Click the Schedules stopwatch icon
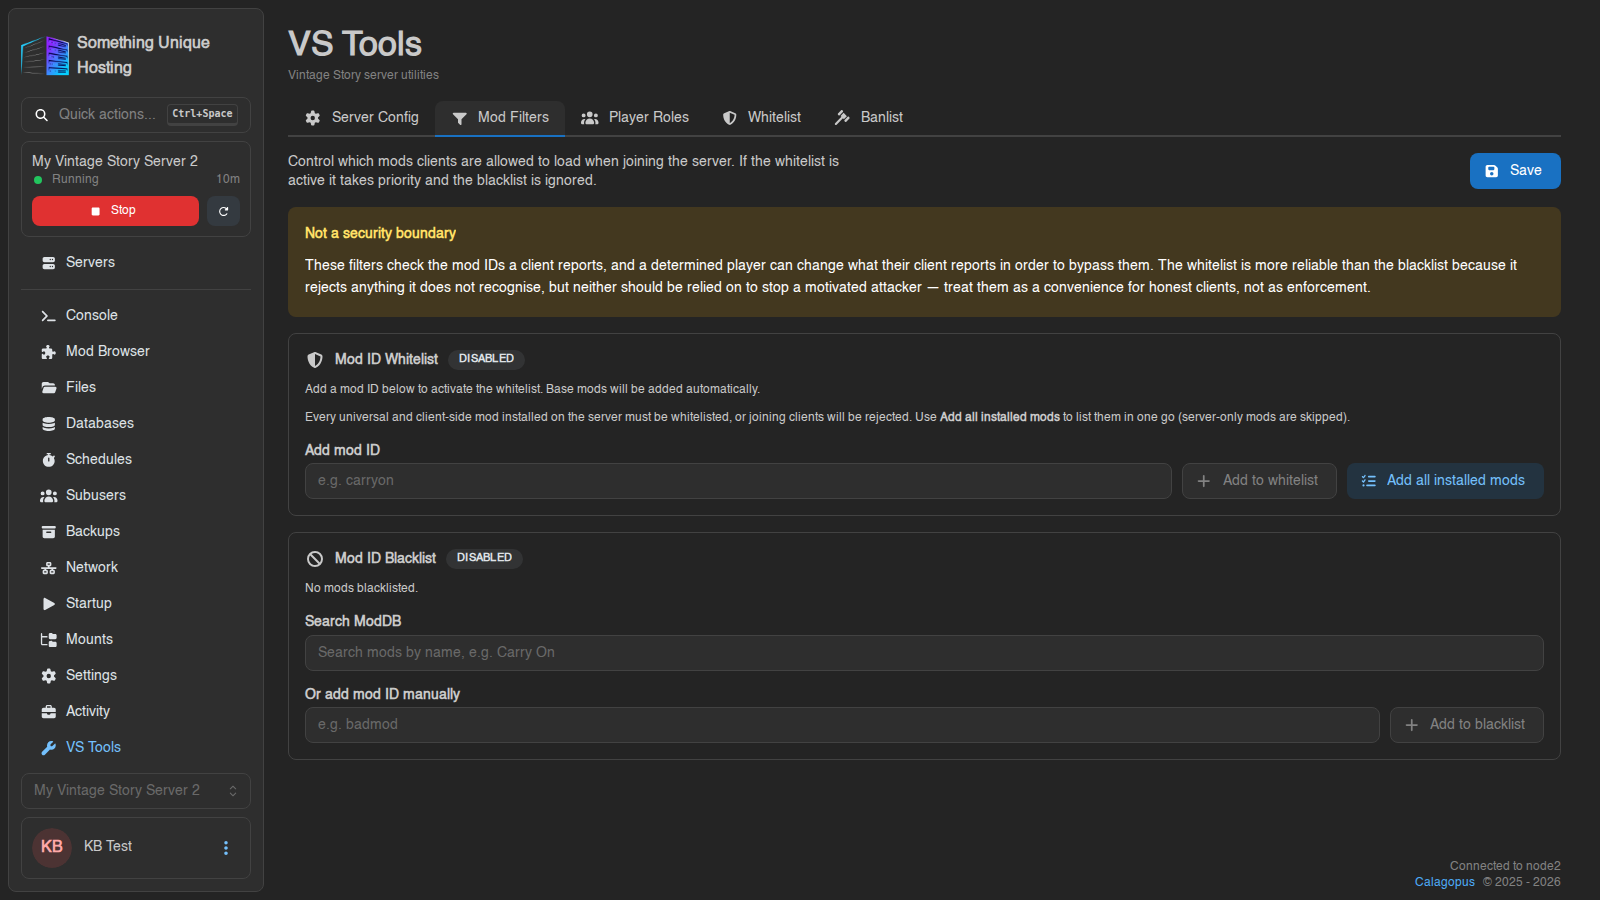1600x900 pixels. click(48, 460)
